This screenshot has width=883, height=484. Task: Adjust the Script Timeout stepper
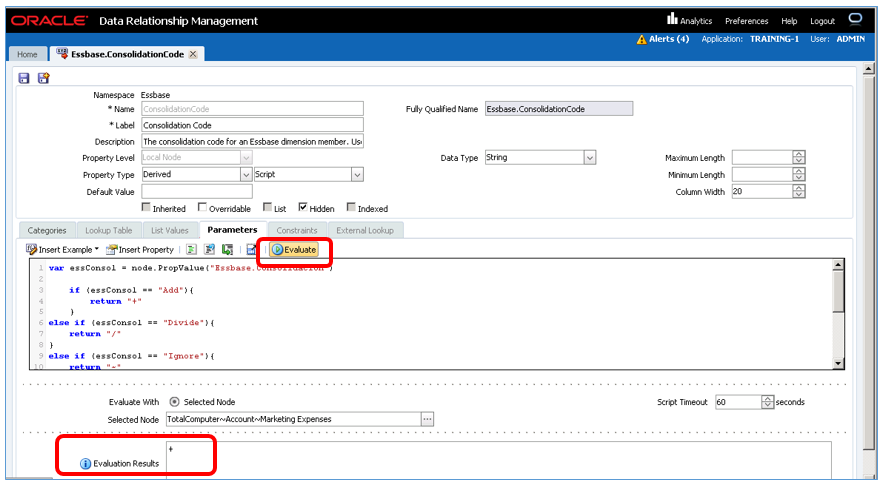pyautogui.click(x=768, y=402)
